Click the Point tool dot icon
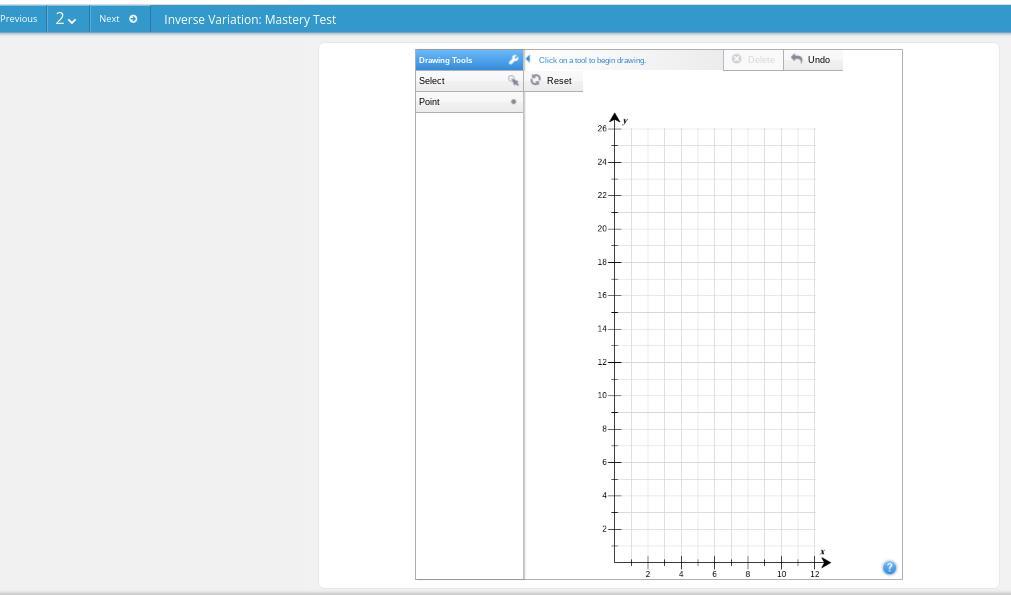Viewport: 1011px width, 603px height. pos(514,102)
